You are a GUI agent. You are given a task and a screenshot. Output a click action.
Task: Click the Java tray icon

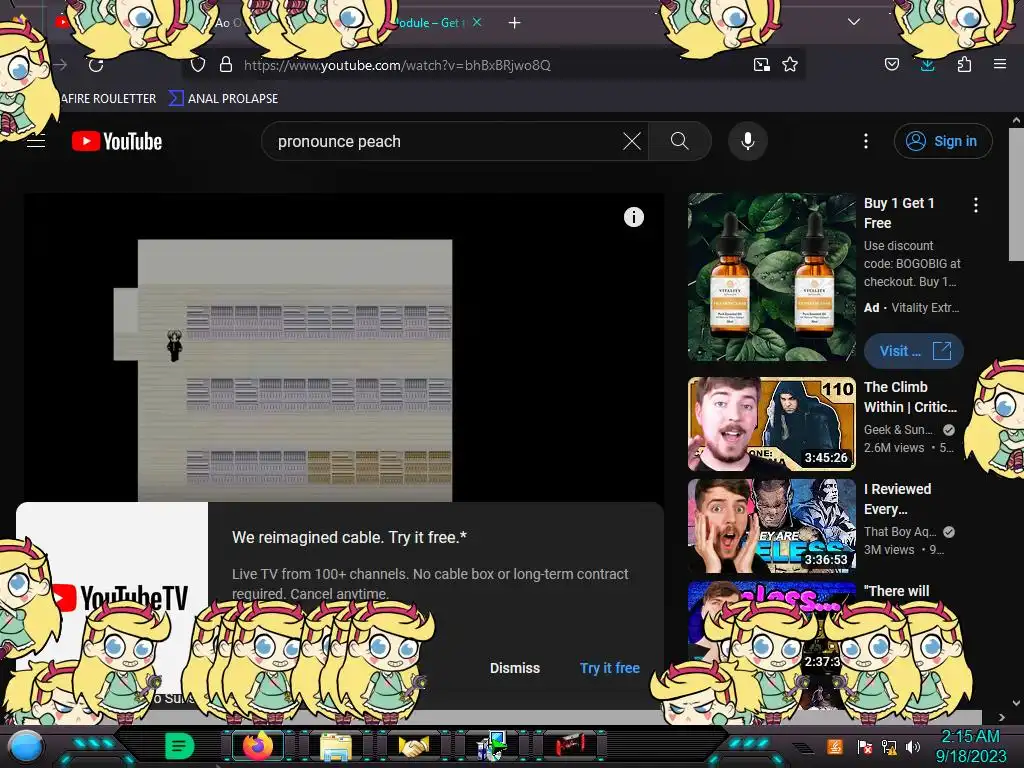pyautogui.click(x=835, y=746)
